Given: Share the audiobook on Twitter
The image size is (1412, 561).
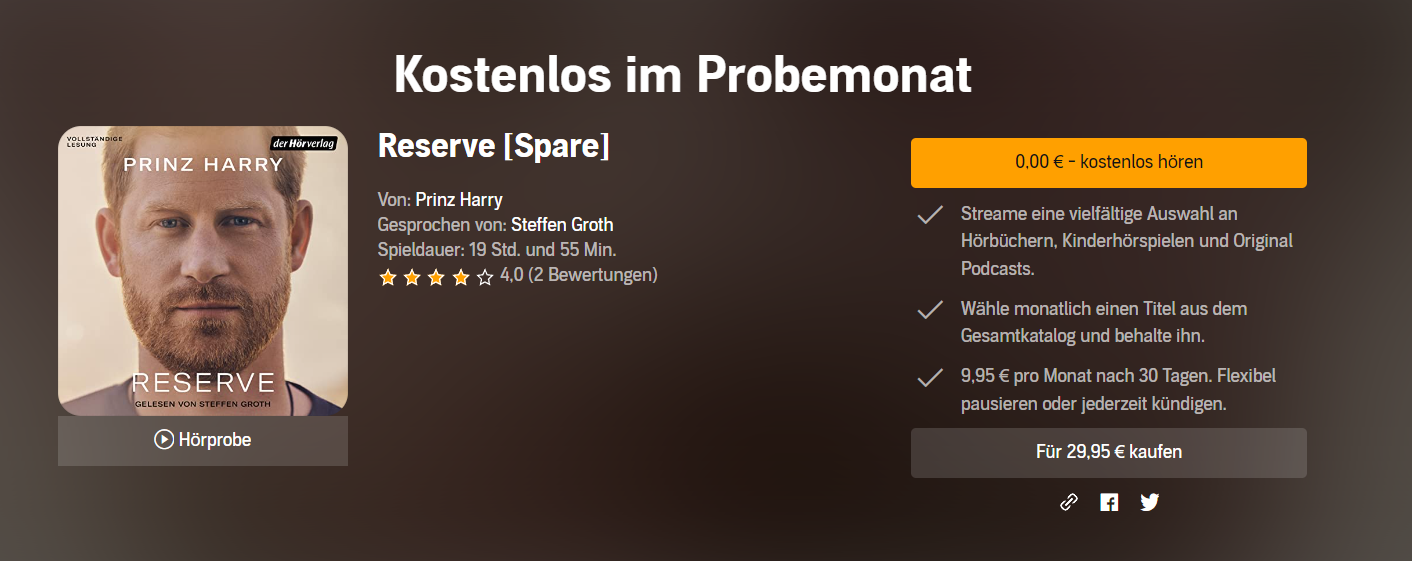Looking at the screenshot, I should (1149, 502).
